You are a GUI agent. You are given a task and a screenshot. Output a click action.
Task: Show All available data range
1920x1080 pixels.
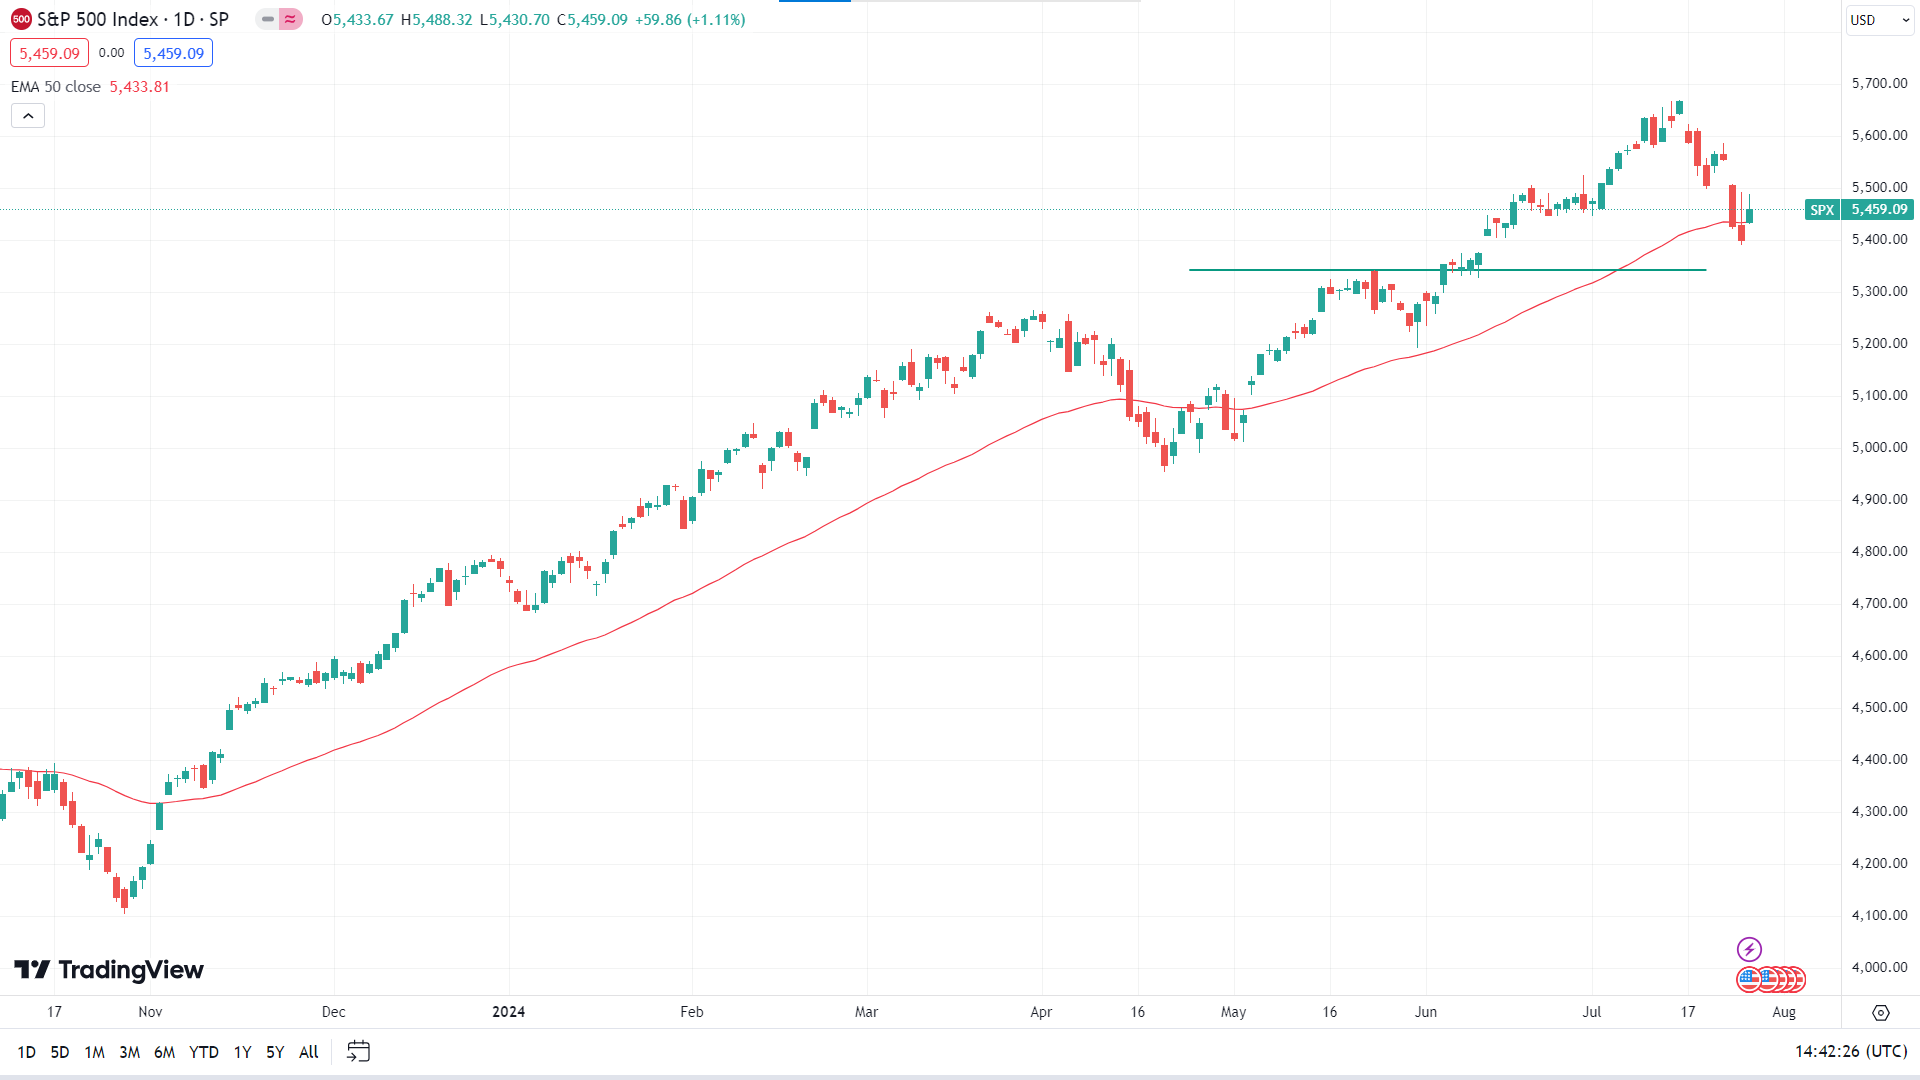click(309, 1051)
